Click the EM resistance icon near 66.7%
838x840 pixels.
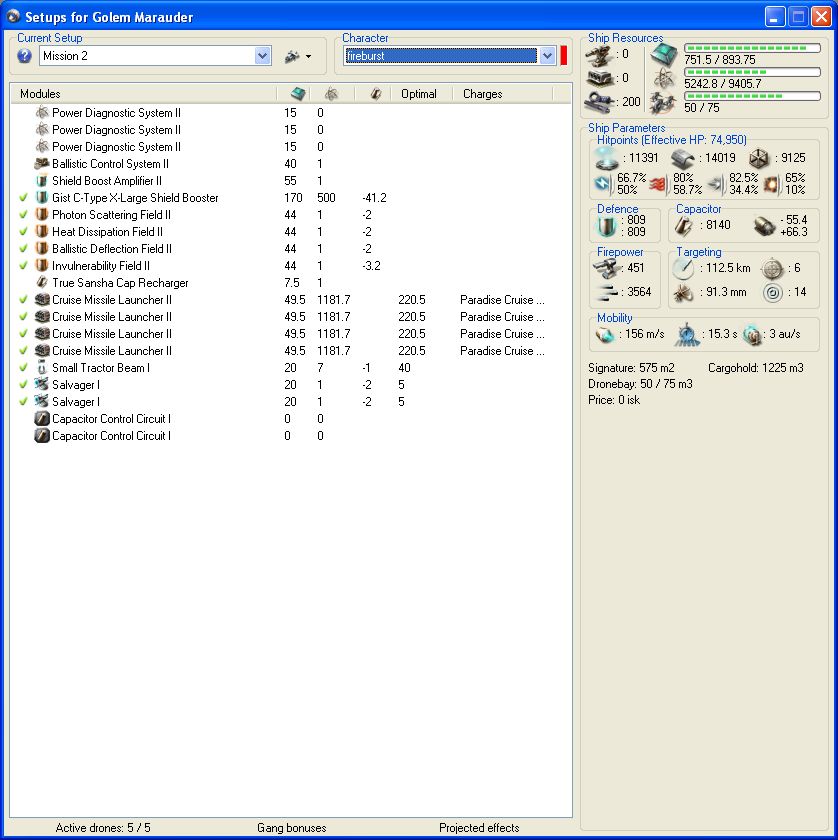click(x=602, y=184)
